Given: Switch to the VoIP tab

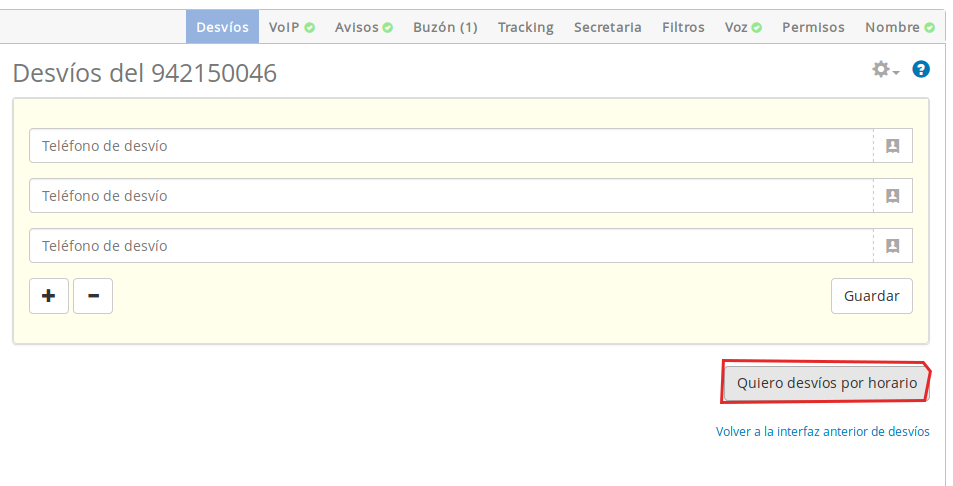Looking at the screenshot, I should click(291, 27).
